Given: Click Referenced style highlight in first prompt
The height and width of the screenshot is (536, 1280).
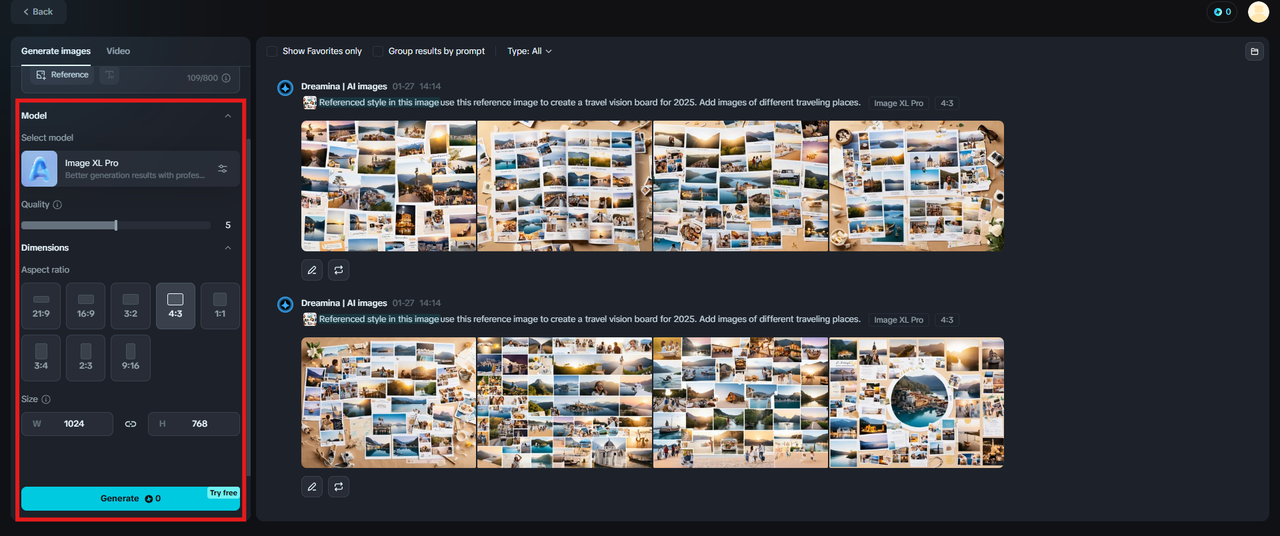Looking at the screenshot, I should coord(379,103).
